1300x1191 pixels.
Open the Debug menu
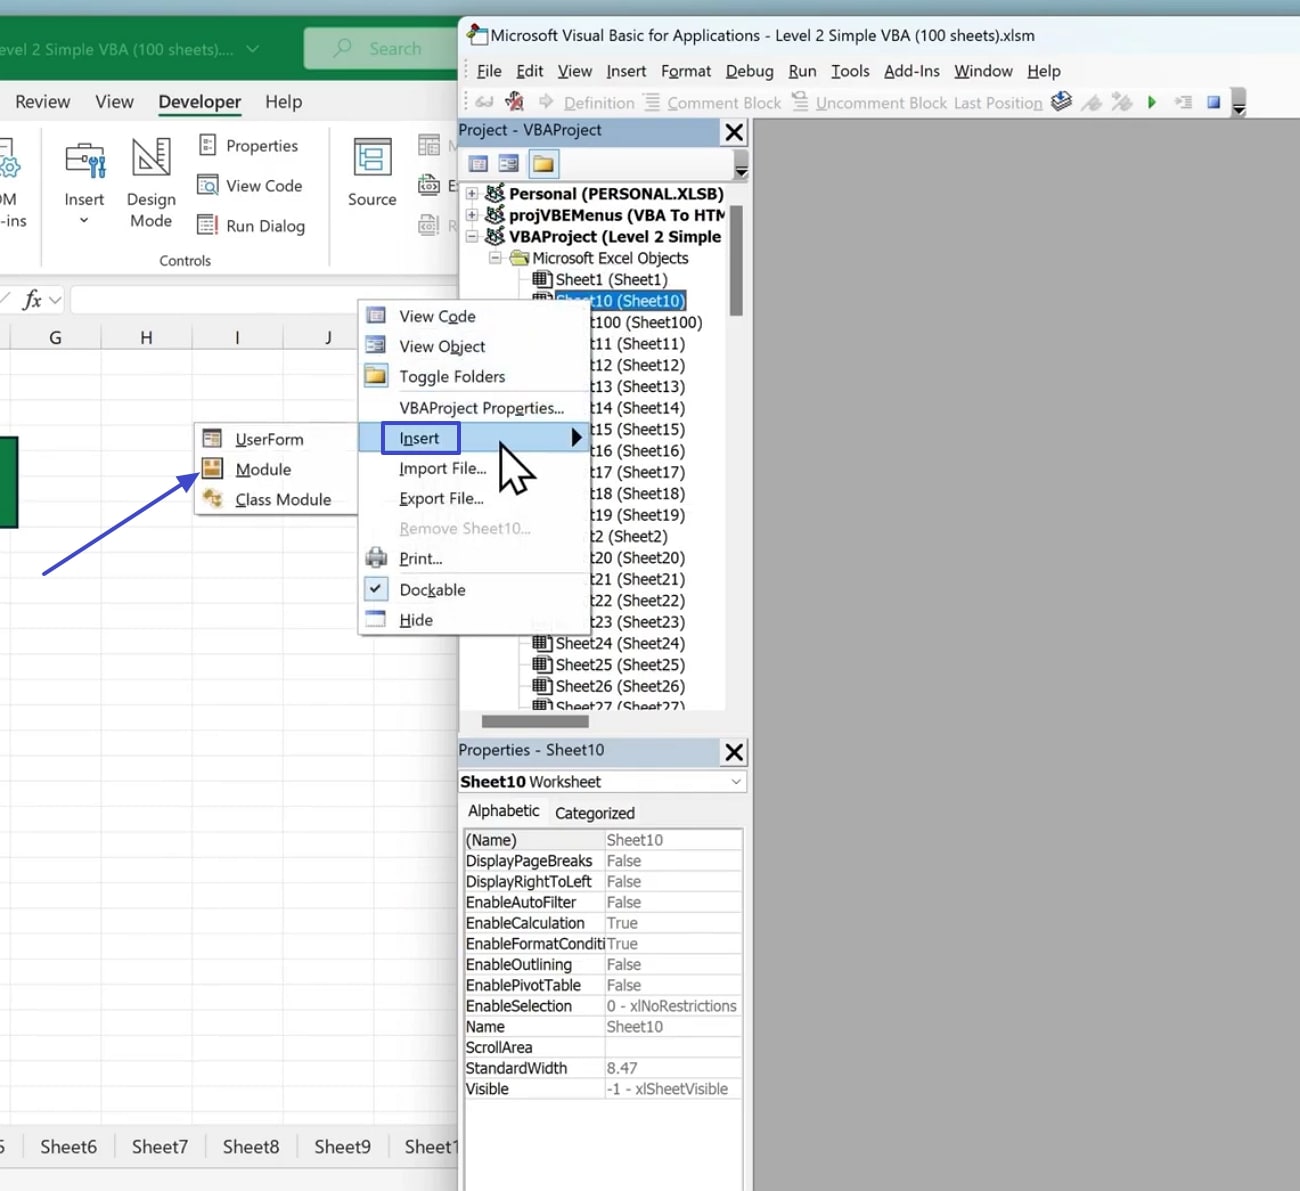749,71
